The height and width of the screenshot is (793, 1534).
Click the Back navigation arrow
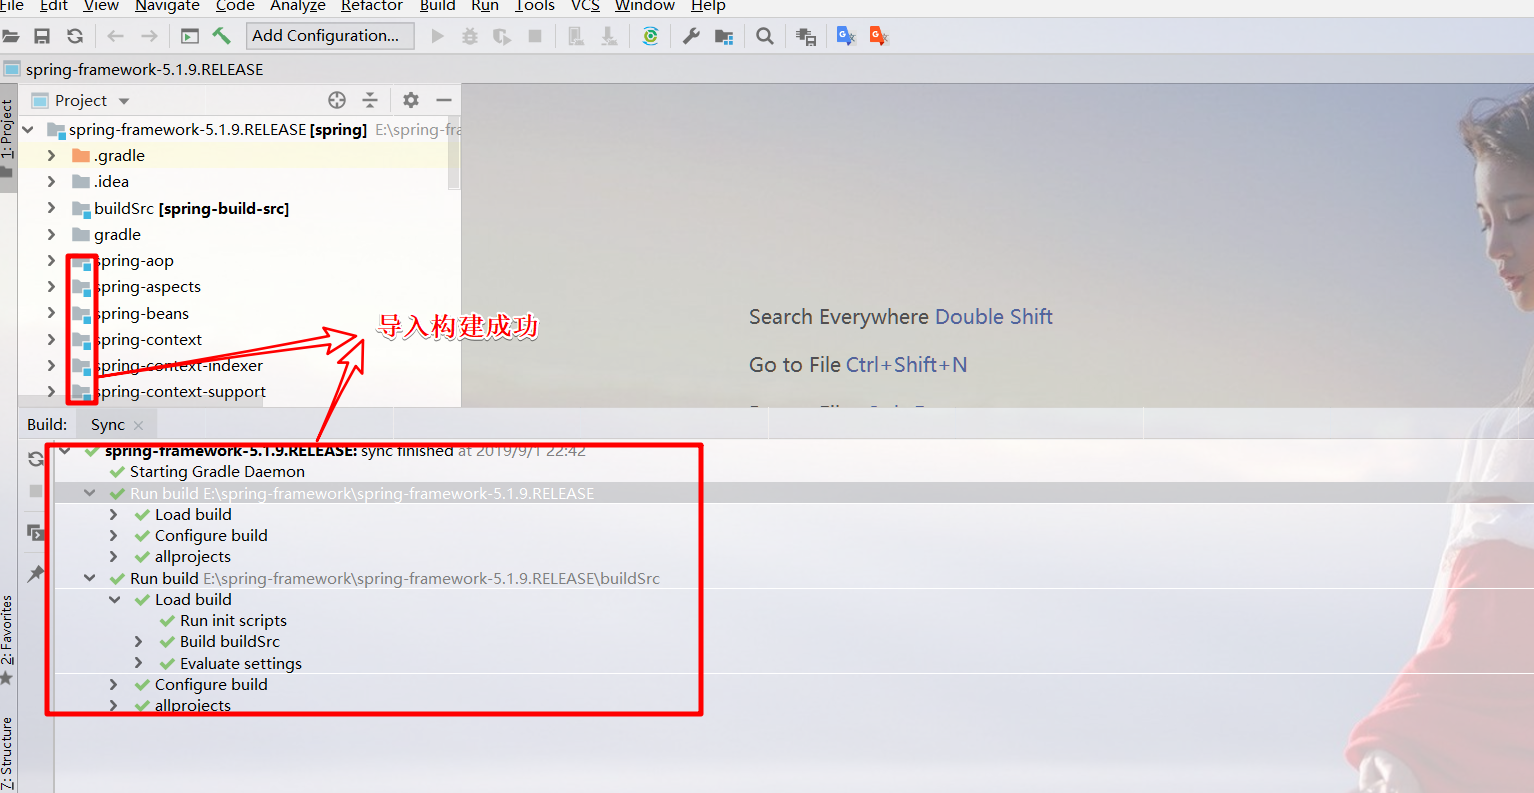pos(115,36)
